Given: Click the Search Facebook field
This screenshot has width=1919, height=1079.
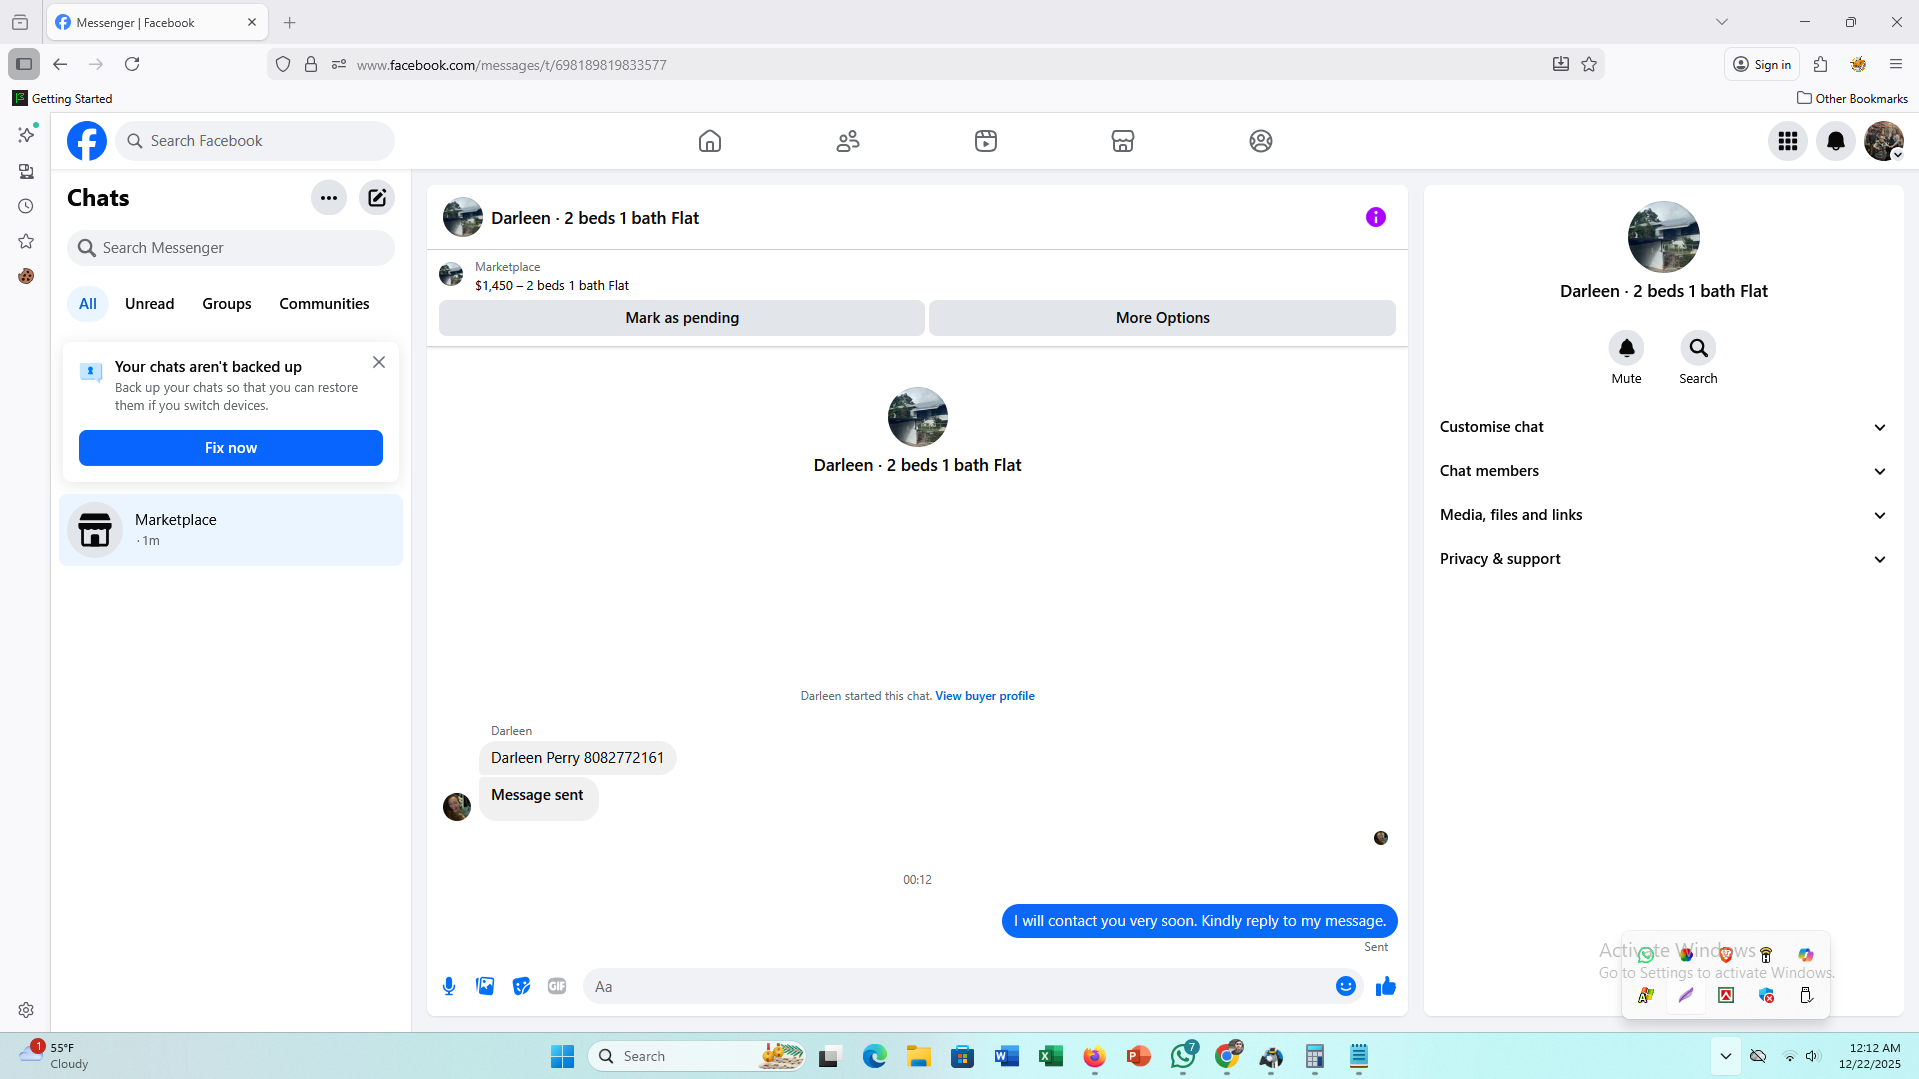Looking at the screenshot, I should click(x=255, y=141).
